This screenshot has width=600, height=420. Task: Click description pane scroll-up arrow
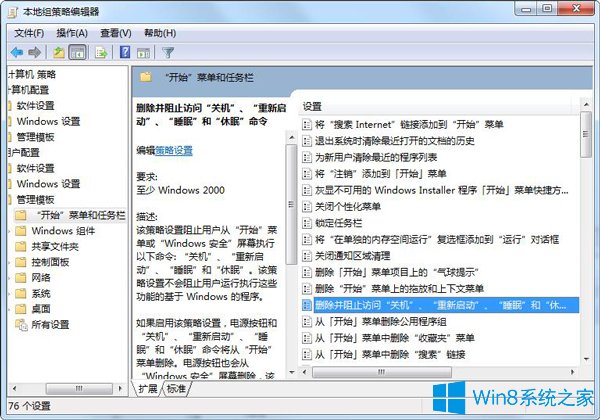pyautogui.click(x=292, y=137)
